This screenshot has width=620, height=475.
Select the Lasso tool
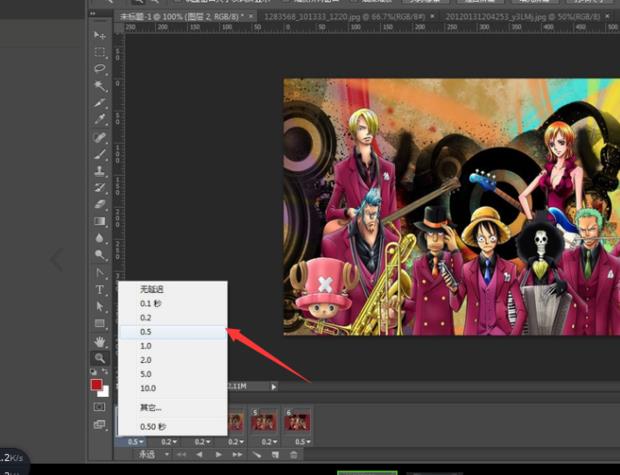coord(100,69)
